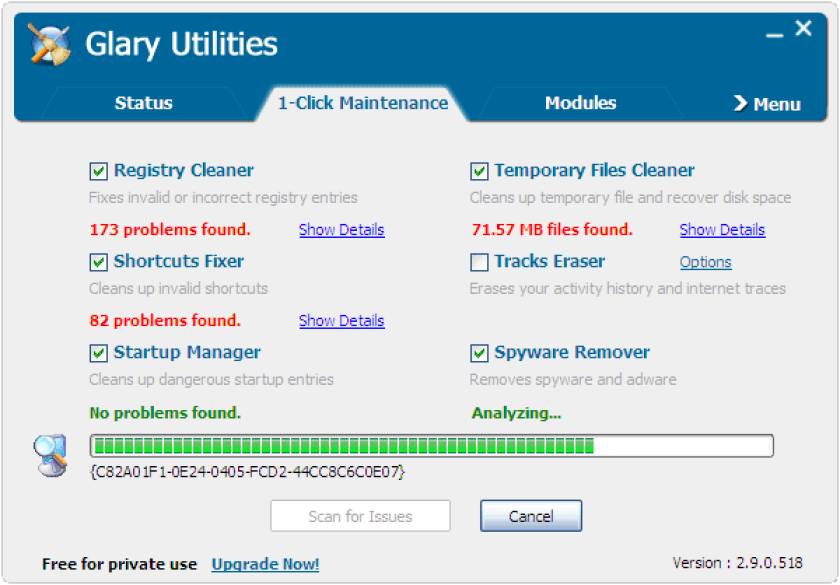Minimize the Glary Utilities window

point(774,35)
